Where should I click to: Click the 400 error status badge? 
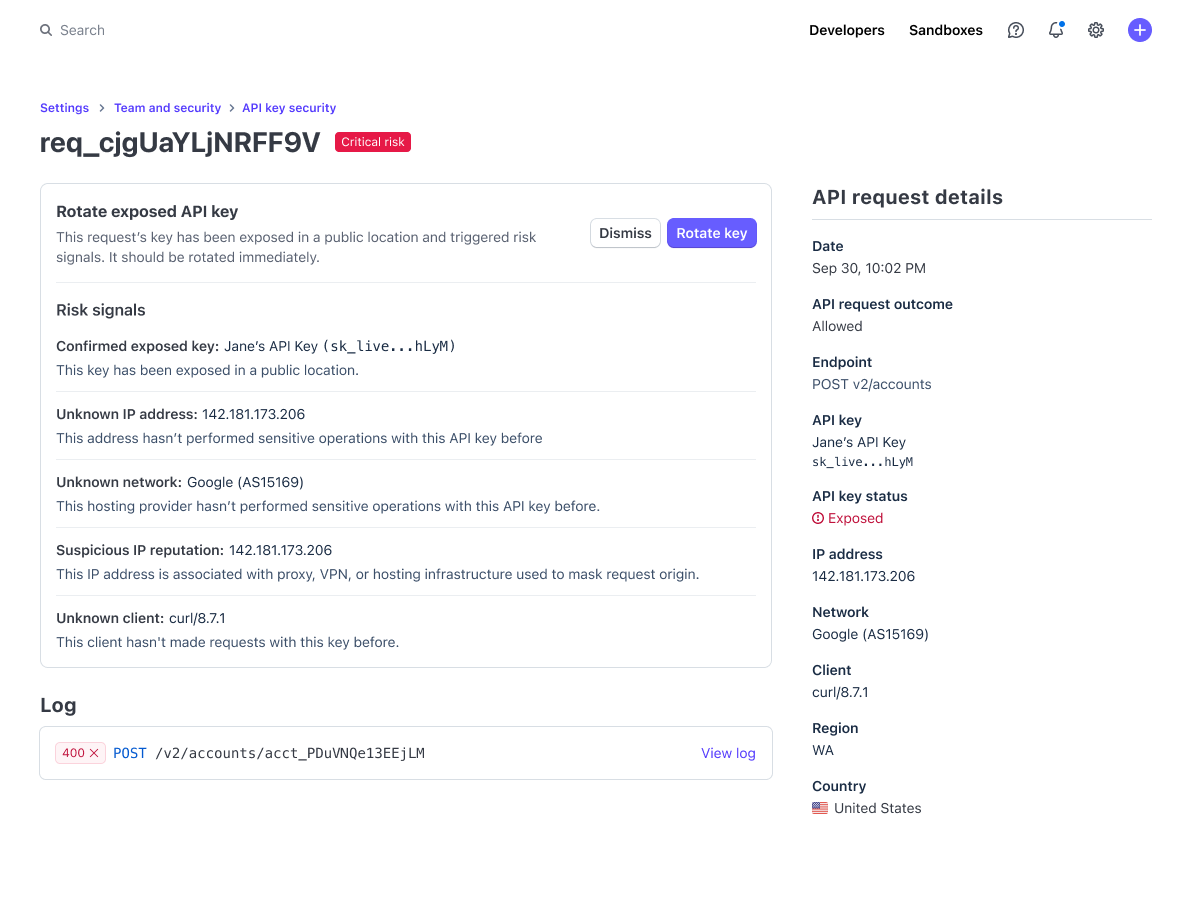[80, 753]
